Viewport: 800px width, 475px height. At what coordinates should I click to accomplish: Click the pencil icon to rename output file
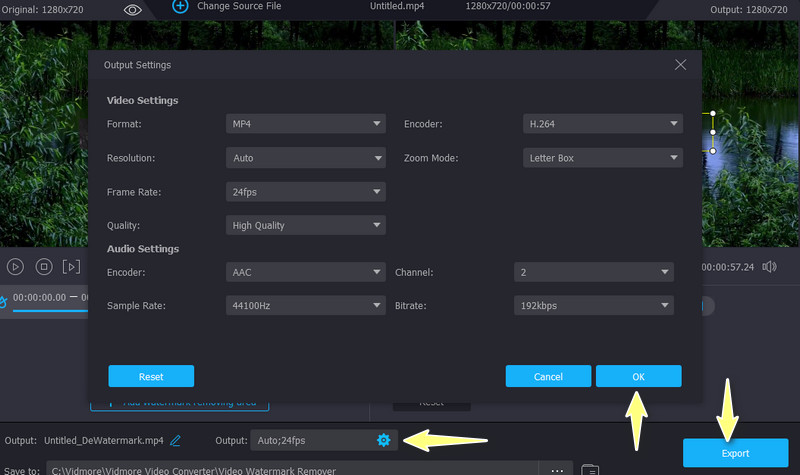click(176, 440)
